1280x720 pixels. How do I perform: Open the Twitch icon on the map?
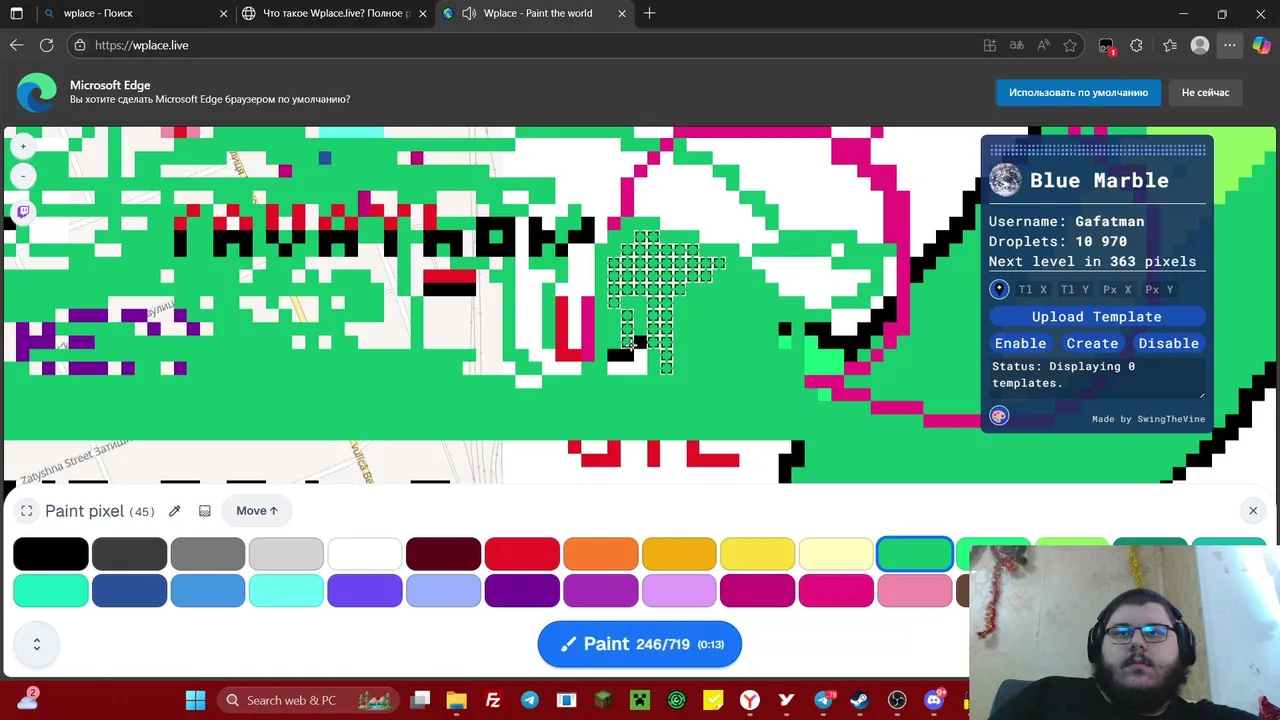tap(23, 211)
